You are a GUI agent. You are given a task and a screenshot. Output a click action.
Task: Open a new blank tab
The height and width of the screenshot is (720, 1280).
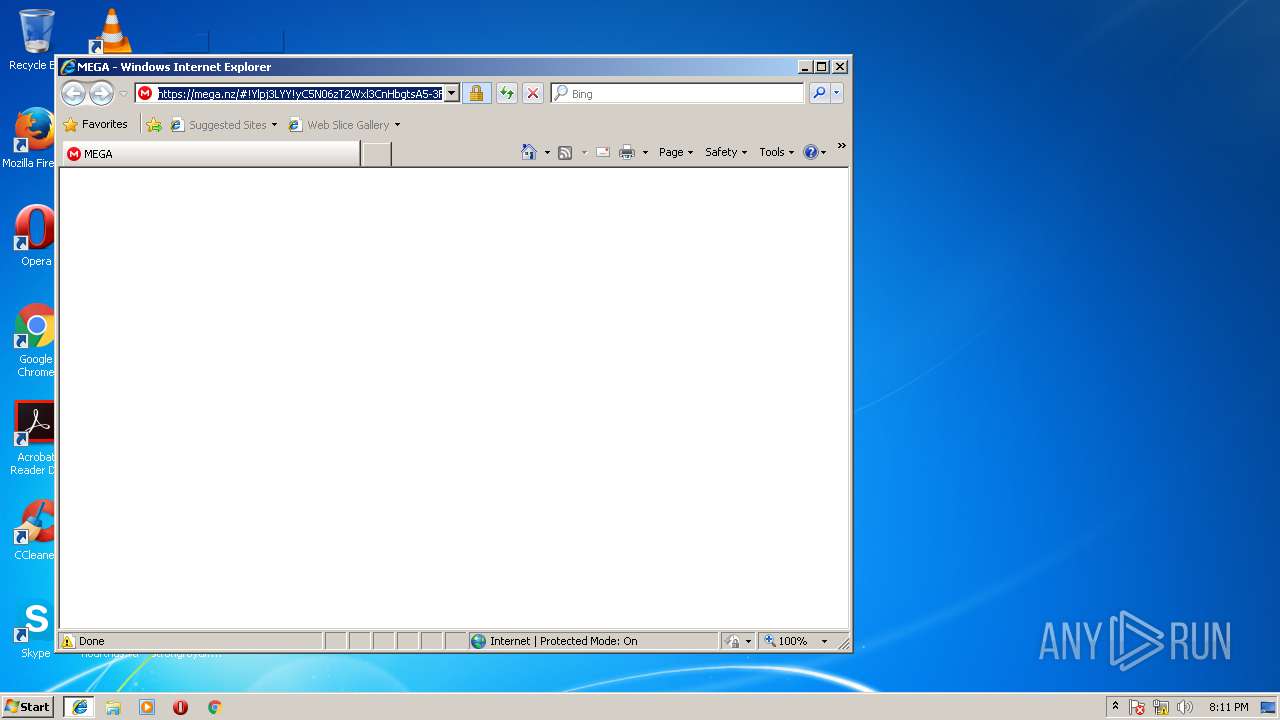pyautogui.click(x=376, y=154)
